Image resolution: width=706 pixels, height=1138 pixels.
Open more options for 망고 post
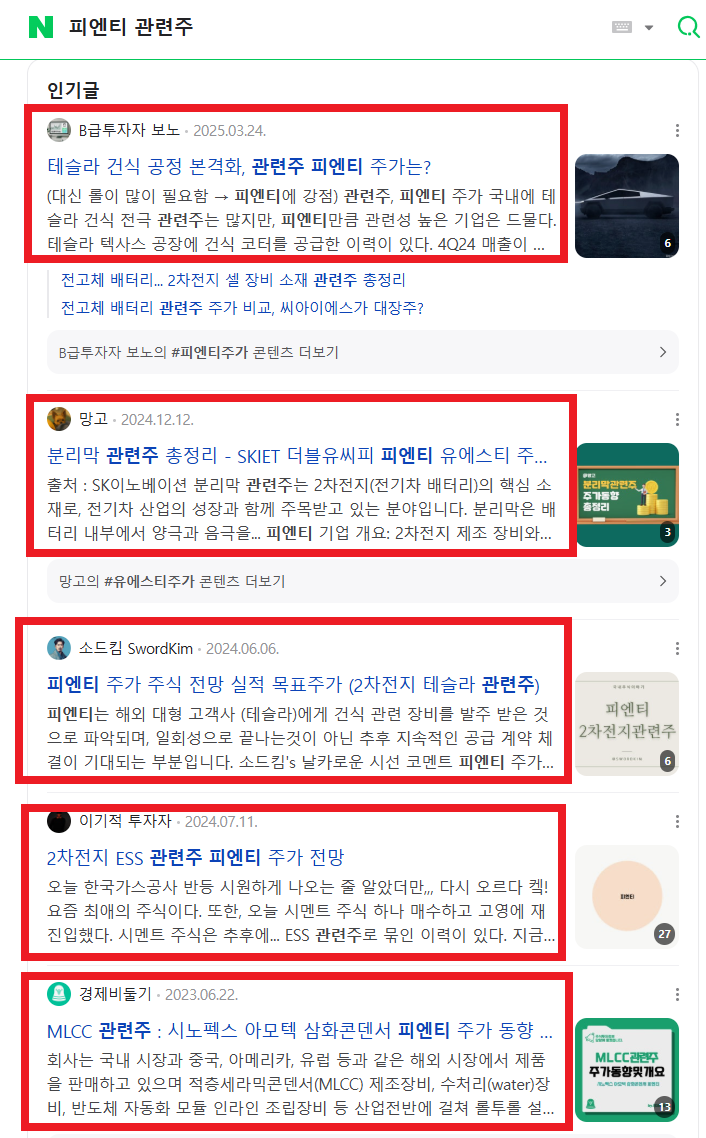pyautogui.click(x=677, y=419)
